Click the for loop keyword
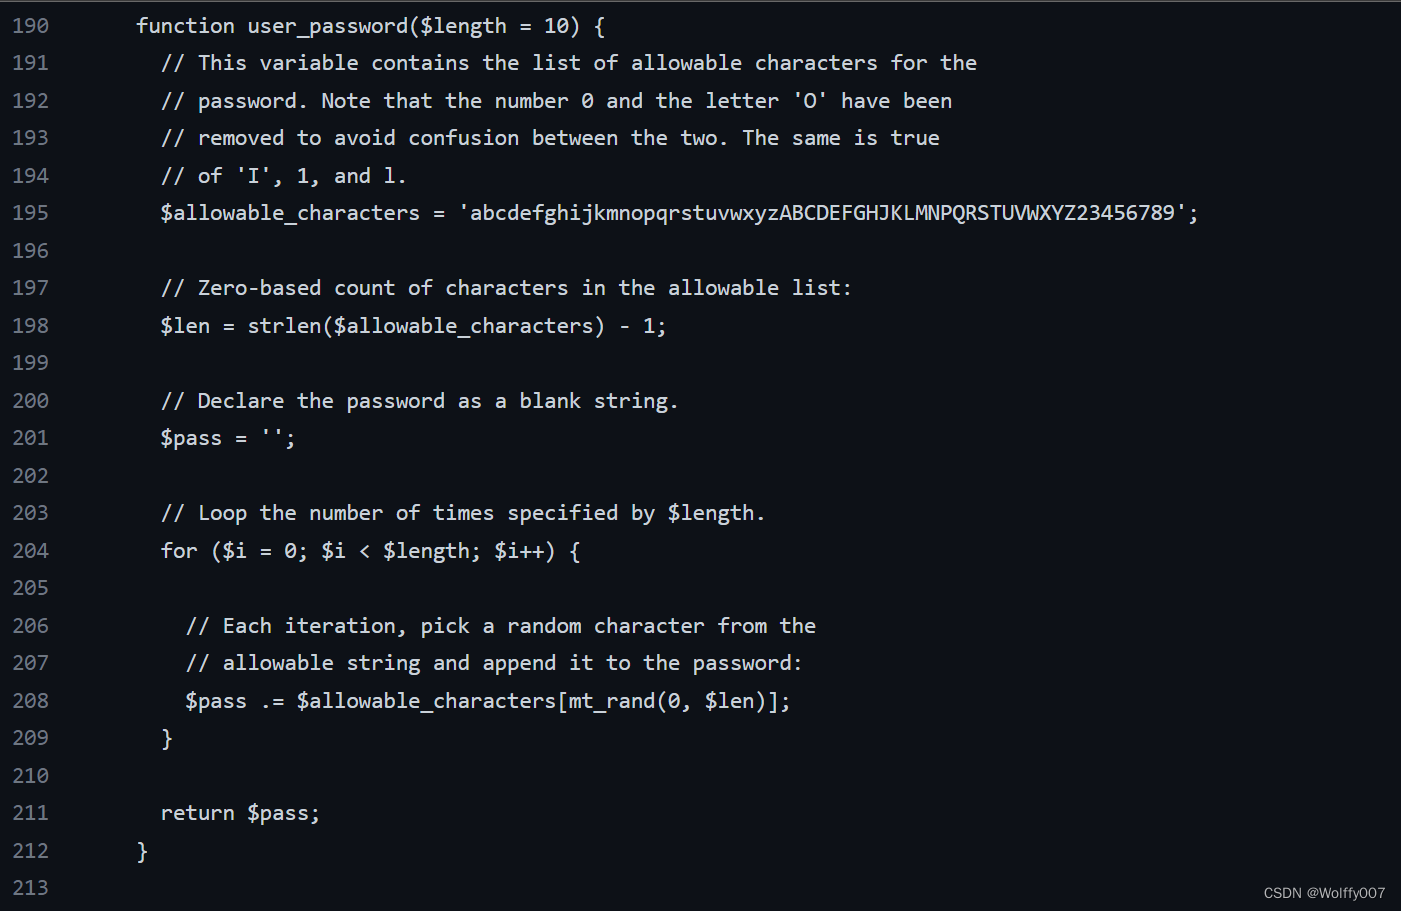 179,551
